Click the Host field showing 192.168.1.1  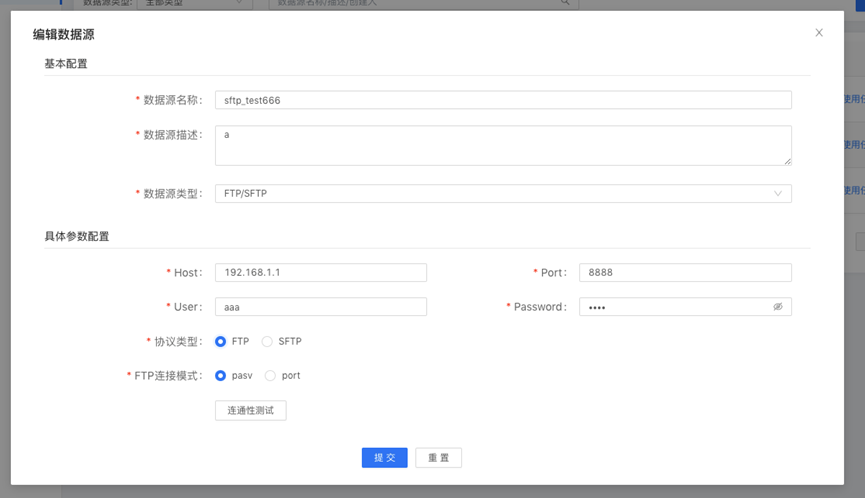coord(321,272)
